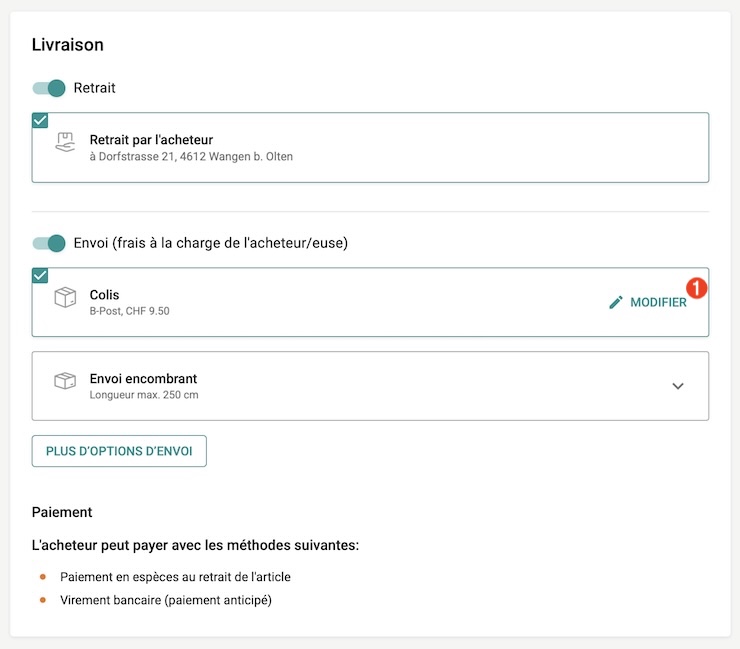Viewport: 740px width, 649px height.
Task: Expand Envoi encombrant with the chevron arrow
Action: [678, 386]
